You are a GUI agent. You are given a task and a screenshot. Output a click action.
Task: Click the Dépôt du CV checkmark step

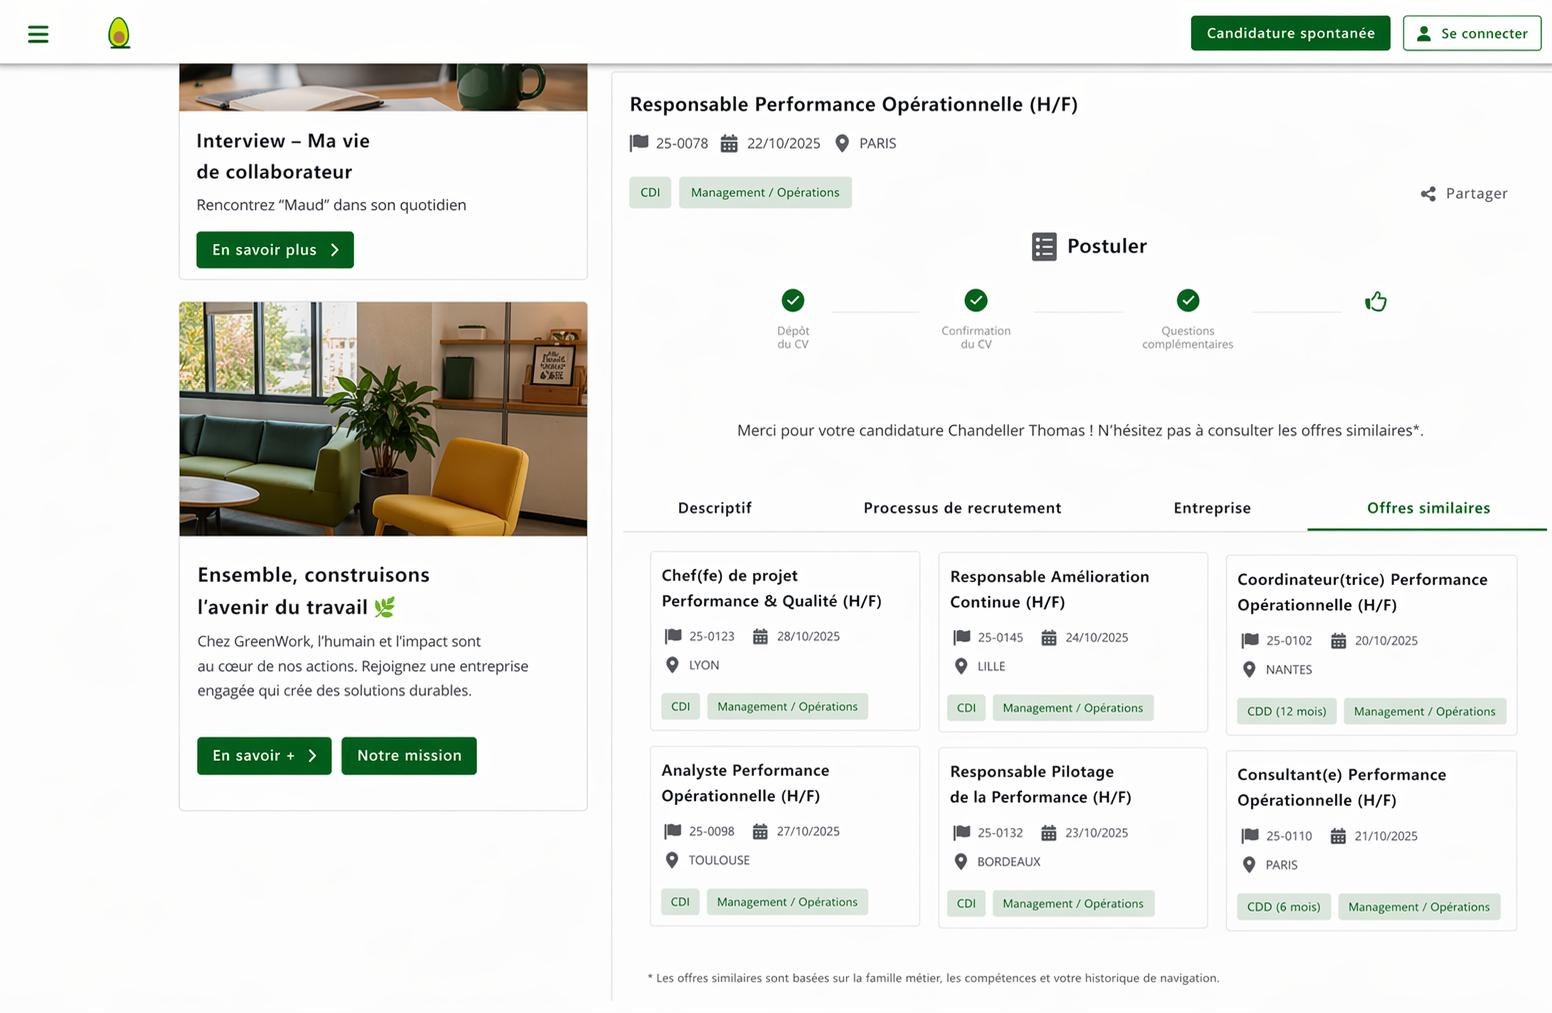(x=793, y=300)
